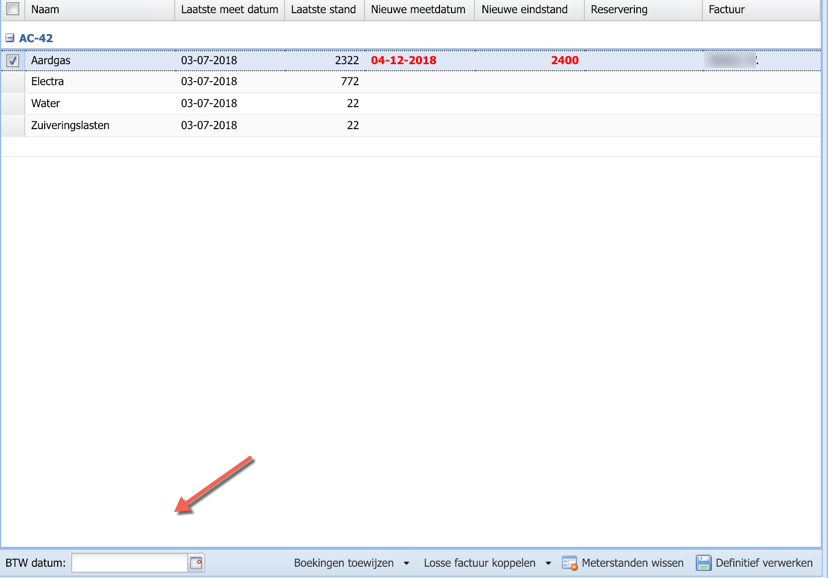
Task: Sort by Nieuwe meetdatum column header
Action: (420, 10)
